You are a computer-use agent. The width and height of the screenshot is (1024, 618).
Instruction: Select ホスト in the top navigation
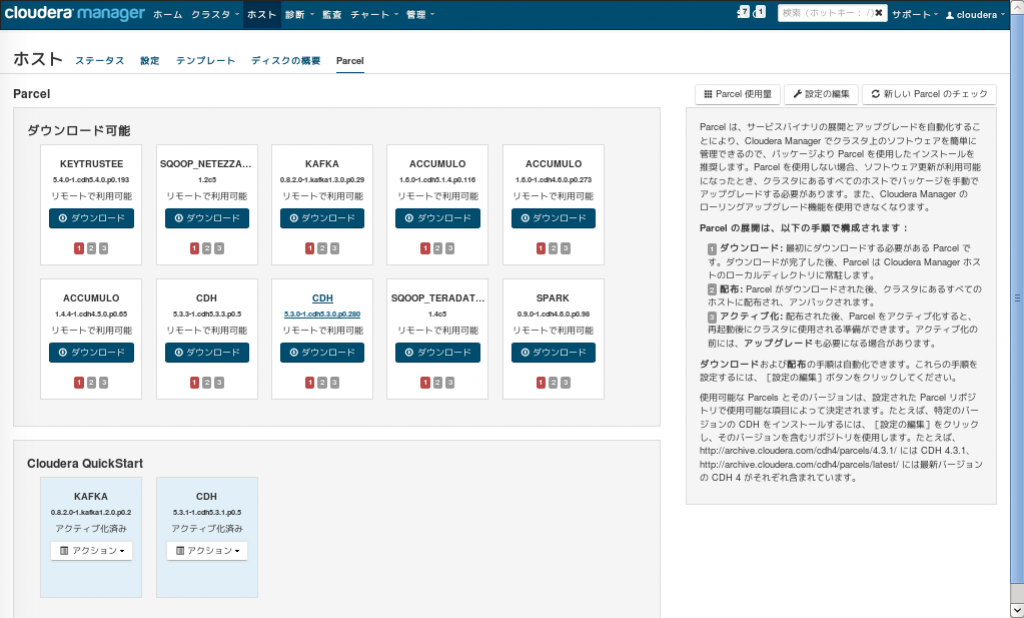tap(262, 14)
